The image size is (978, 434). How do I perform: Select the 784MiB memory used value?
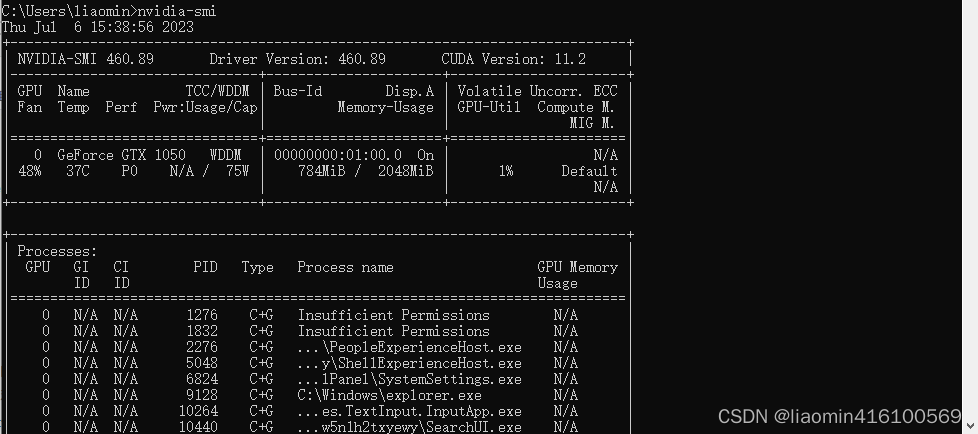pos(322,171)
